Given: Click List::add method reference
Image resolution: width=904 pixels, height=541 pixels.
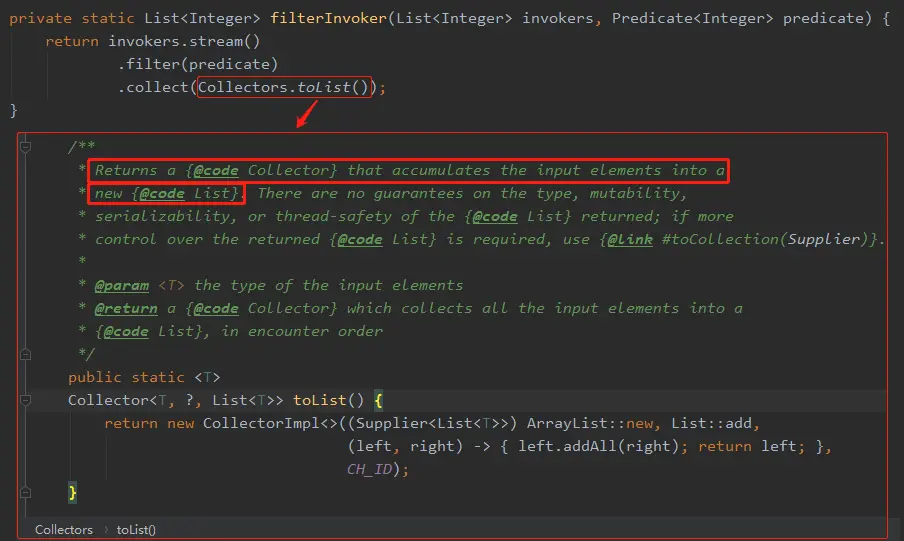Looking at the screenshot, I should 711,423.
